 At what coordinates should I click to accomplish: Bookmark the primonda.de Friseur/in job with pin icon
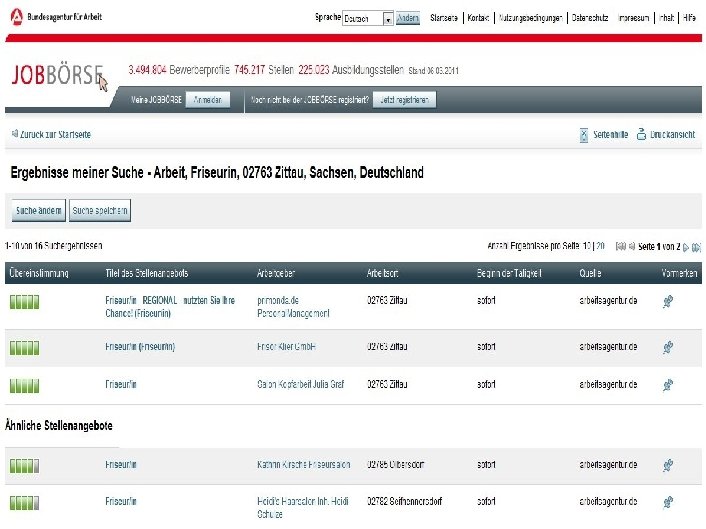[668, 301]
